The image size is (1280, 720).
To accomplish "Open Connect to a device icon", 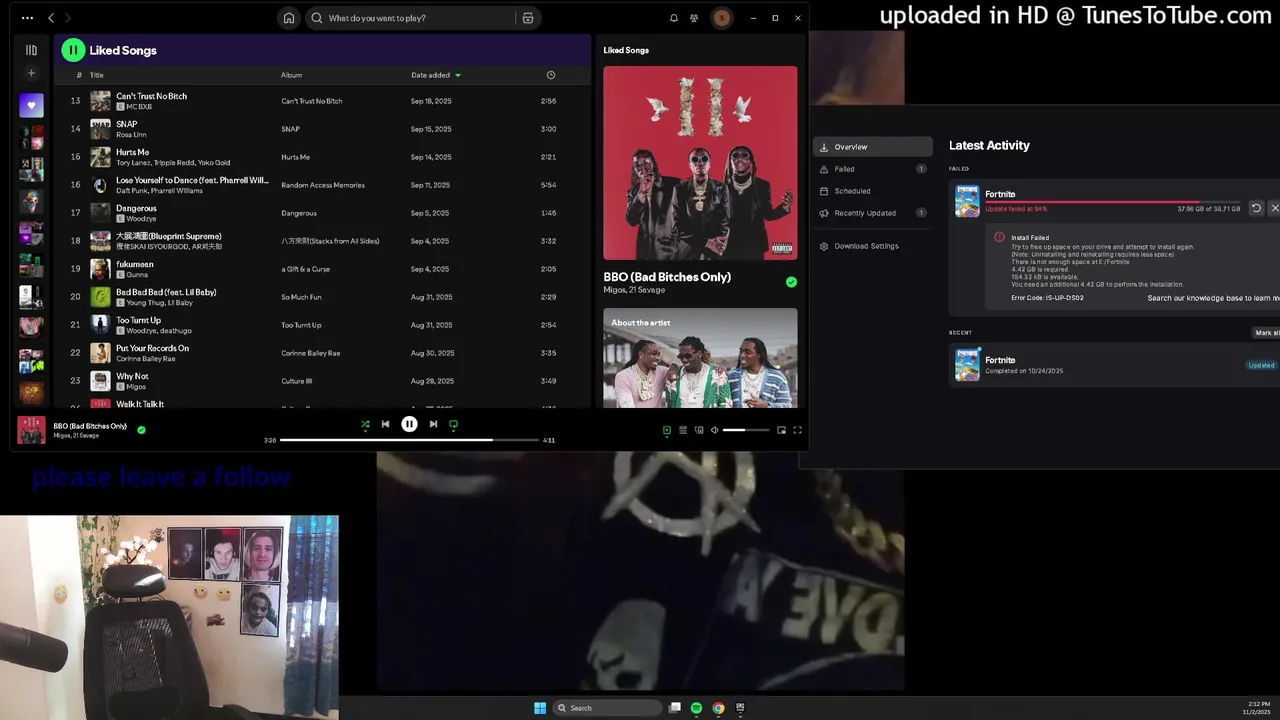I will click(699, 430).
